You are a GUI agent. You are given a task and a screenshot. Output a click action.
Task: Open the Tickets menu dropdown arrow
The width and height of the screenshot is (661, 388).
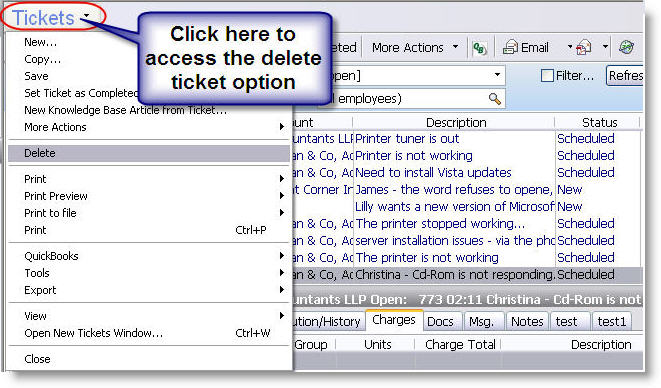tap(86, 16)
